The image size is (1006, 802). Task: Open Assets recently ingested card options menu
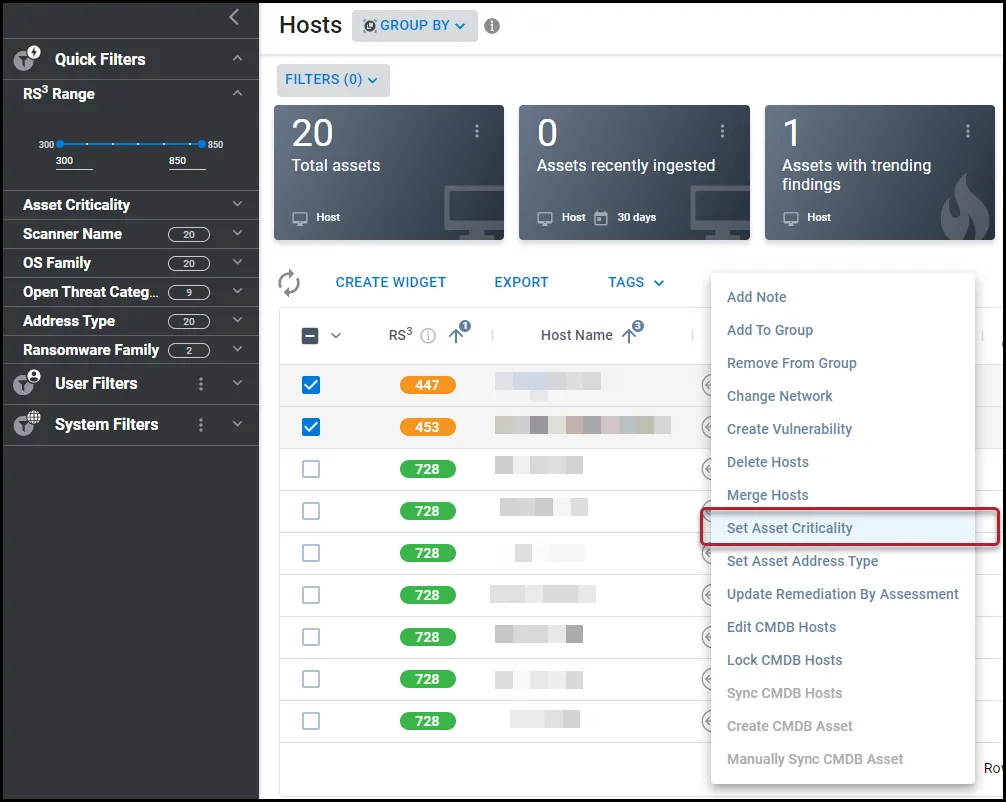pos(722,131)
